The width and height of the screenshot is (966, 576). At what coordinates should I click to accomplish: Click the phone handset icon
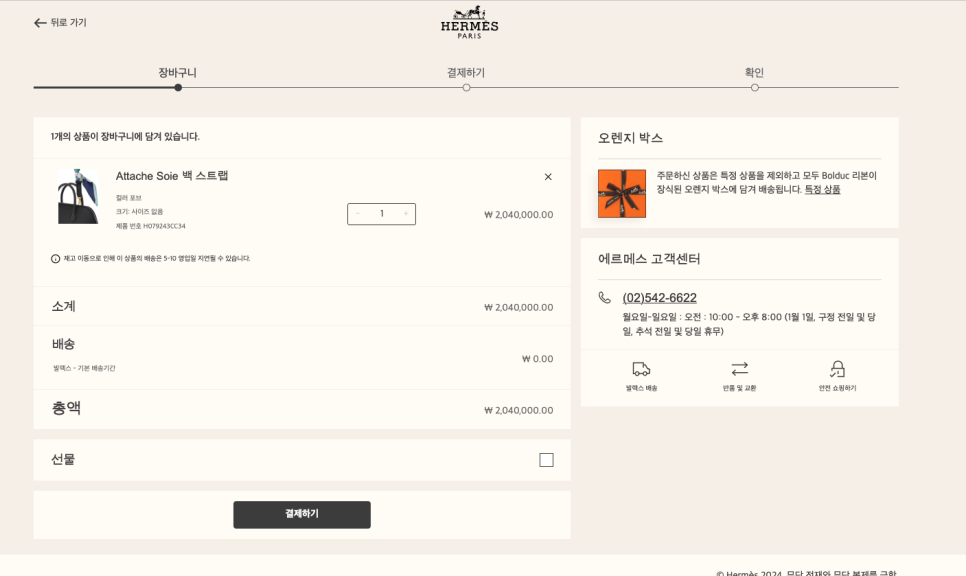click(604, 298)
